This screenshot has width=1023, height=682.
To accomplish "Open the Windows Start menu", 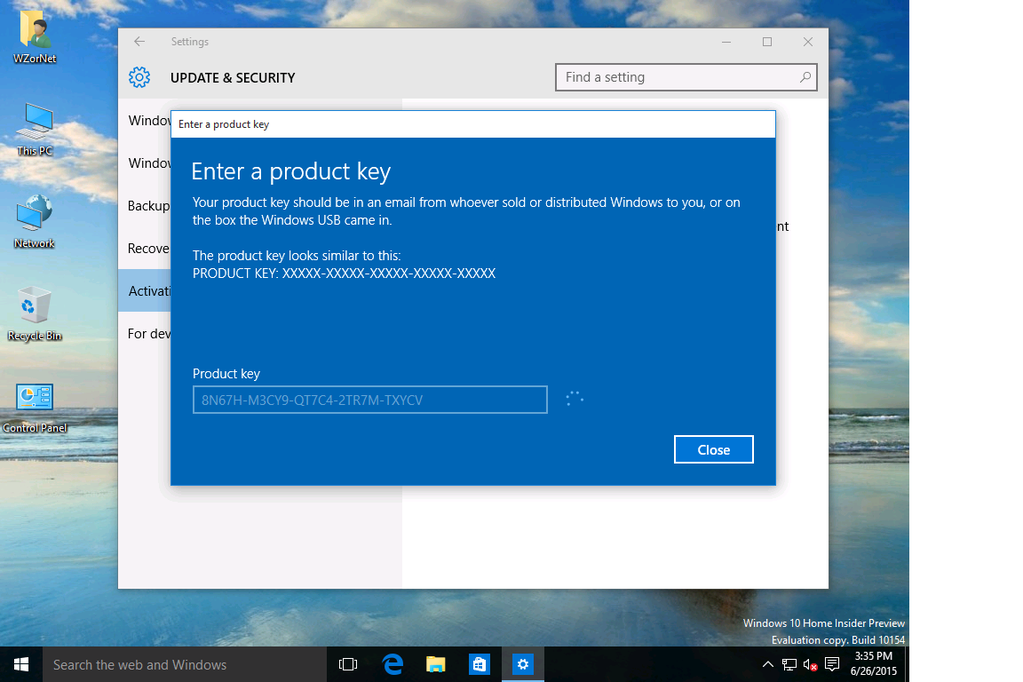I will point(21,664).
